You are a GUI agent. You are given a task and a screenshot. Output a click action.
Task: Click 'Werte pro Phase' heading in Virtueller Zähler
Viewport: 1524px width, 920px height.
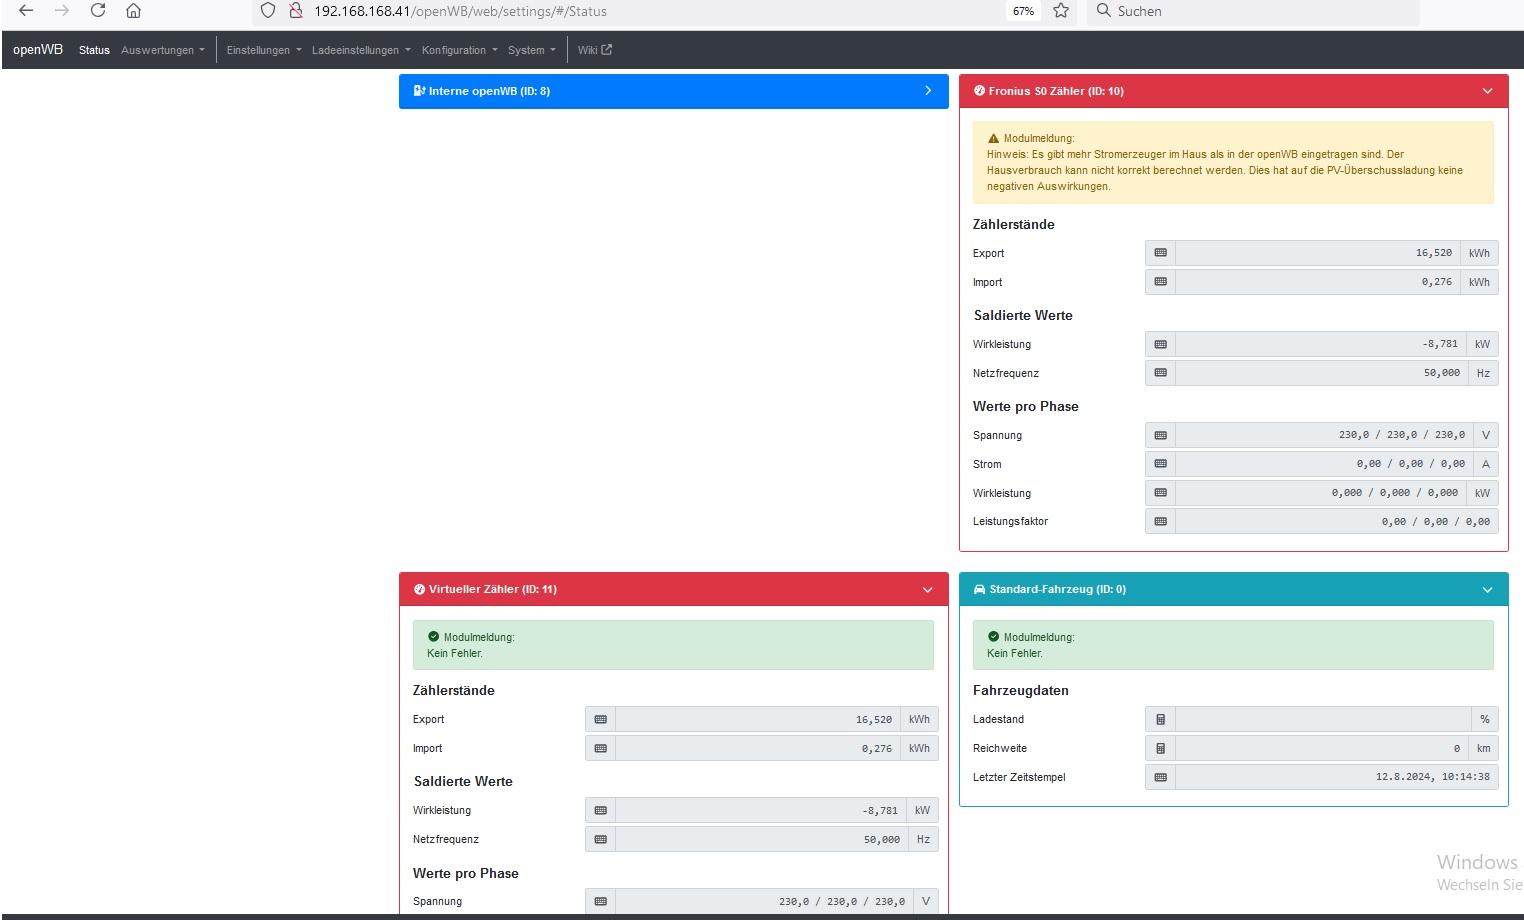coord(465,873)
